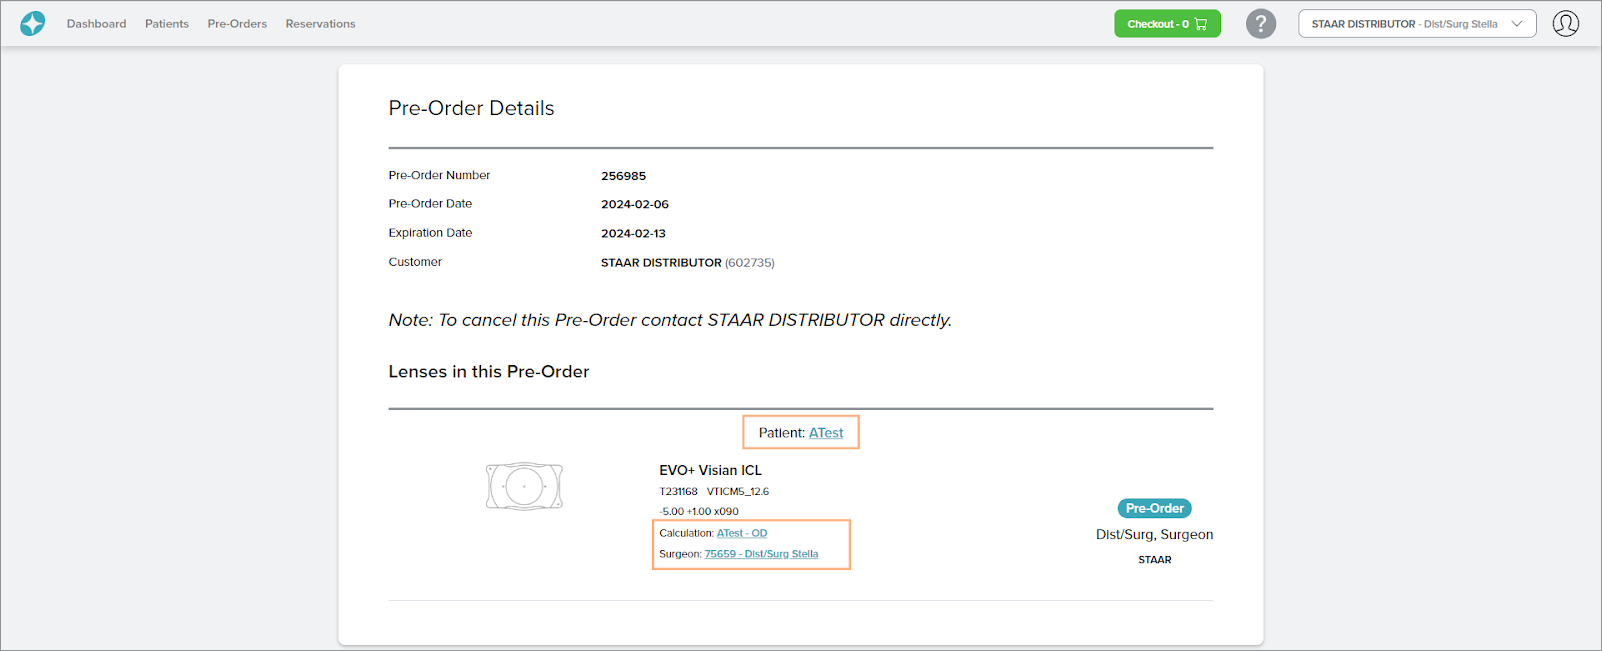Click the Pre-Order status badge
Screen dimensions: 1602x651
(1154, 508)
